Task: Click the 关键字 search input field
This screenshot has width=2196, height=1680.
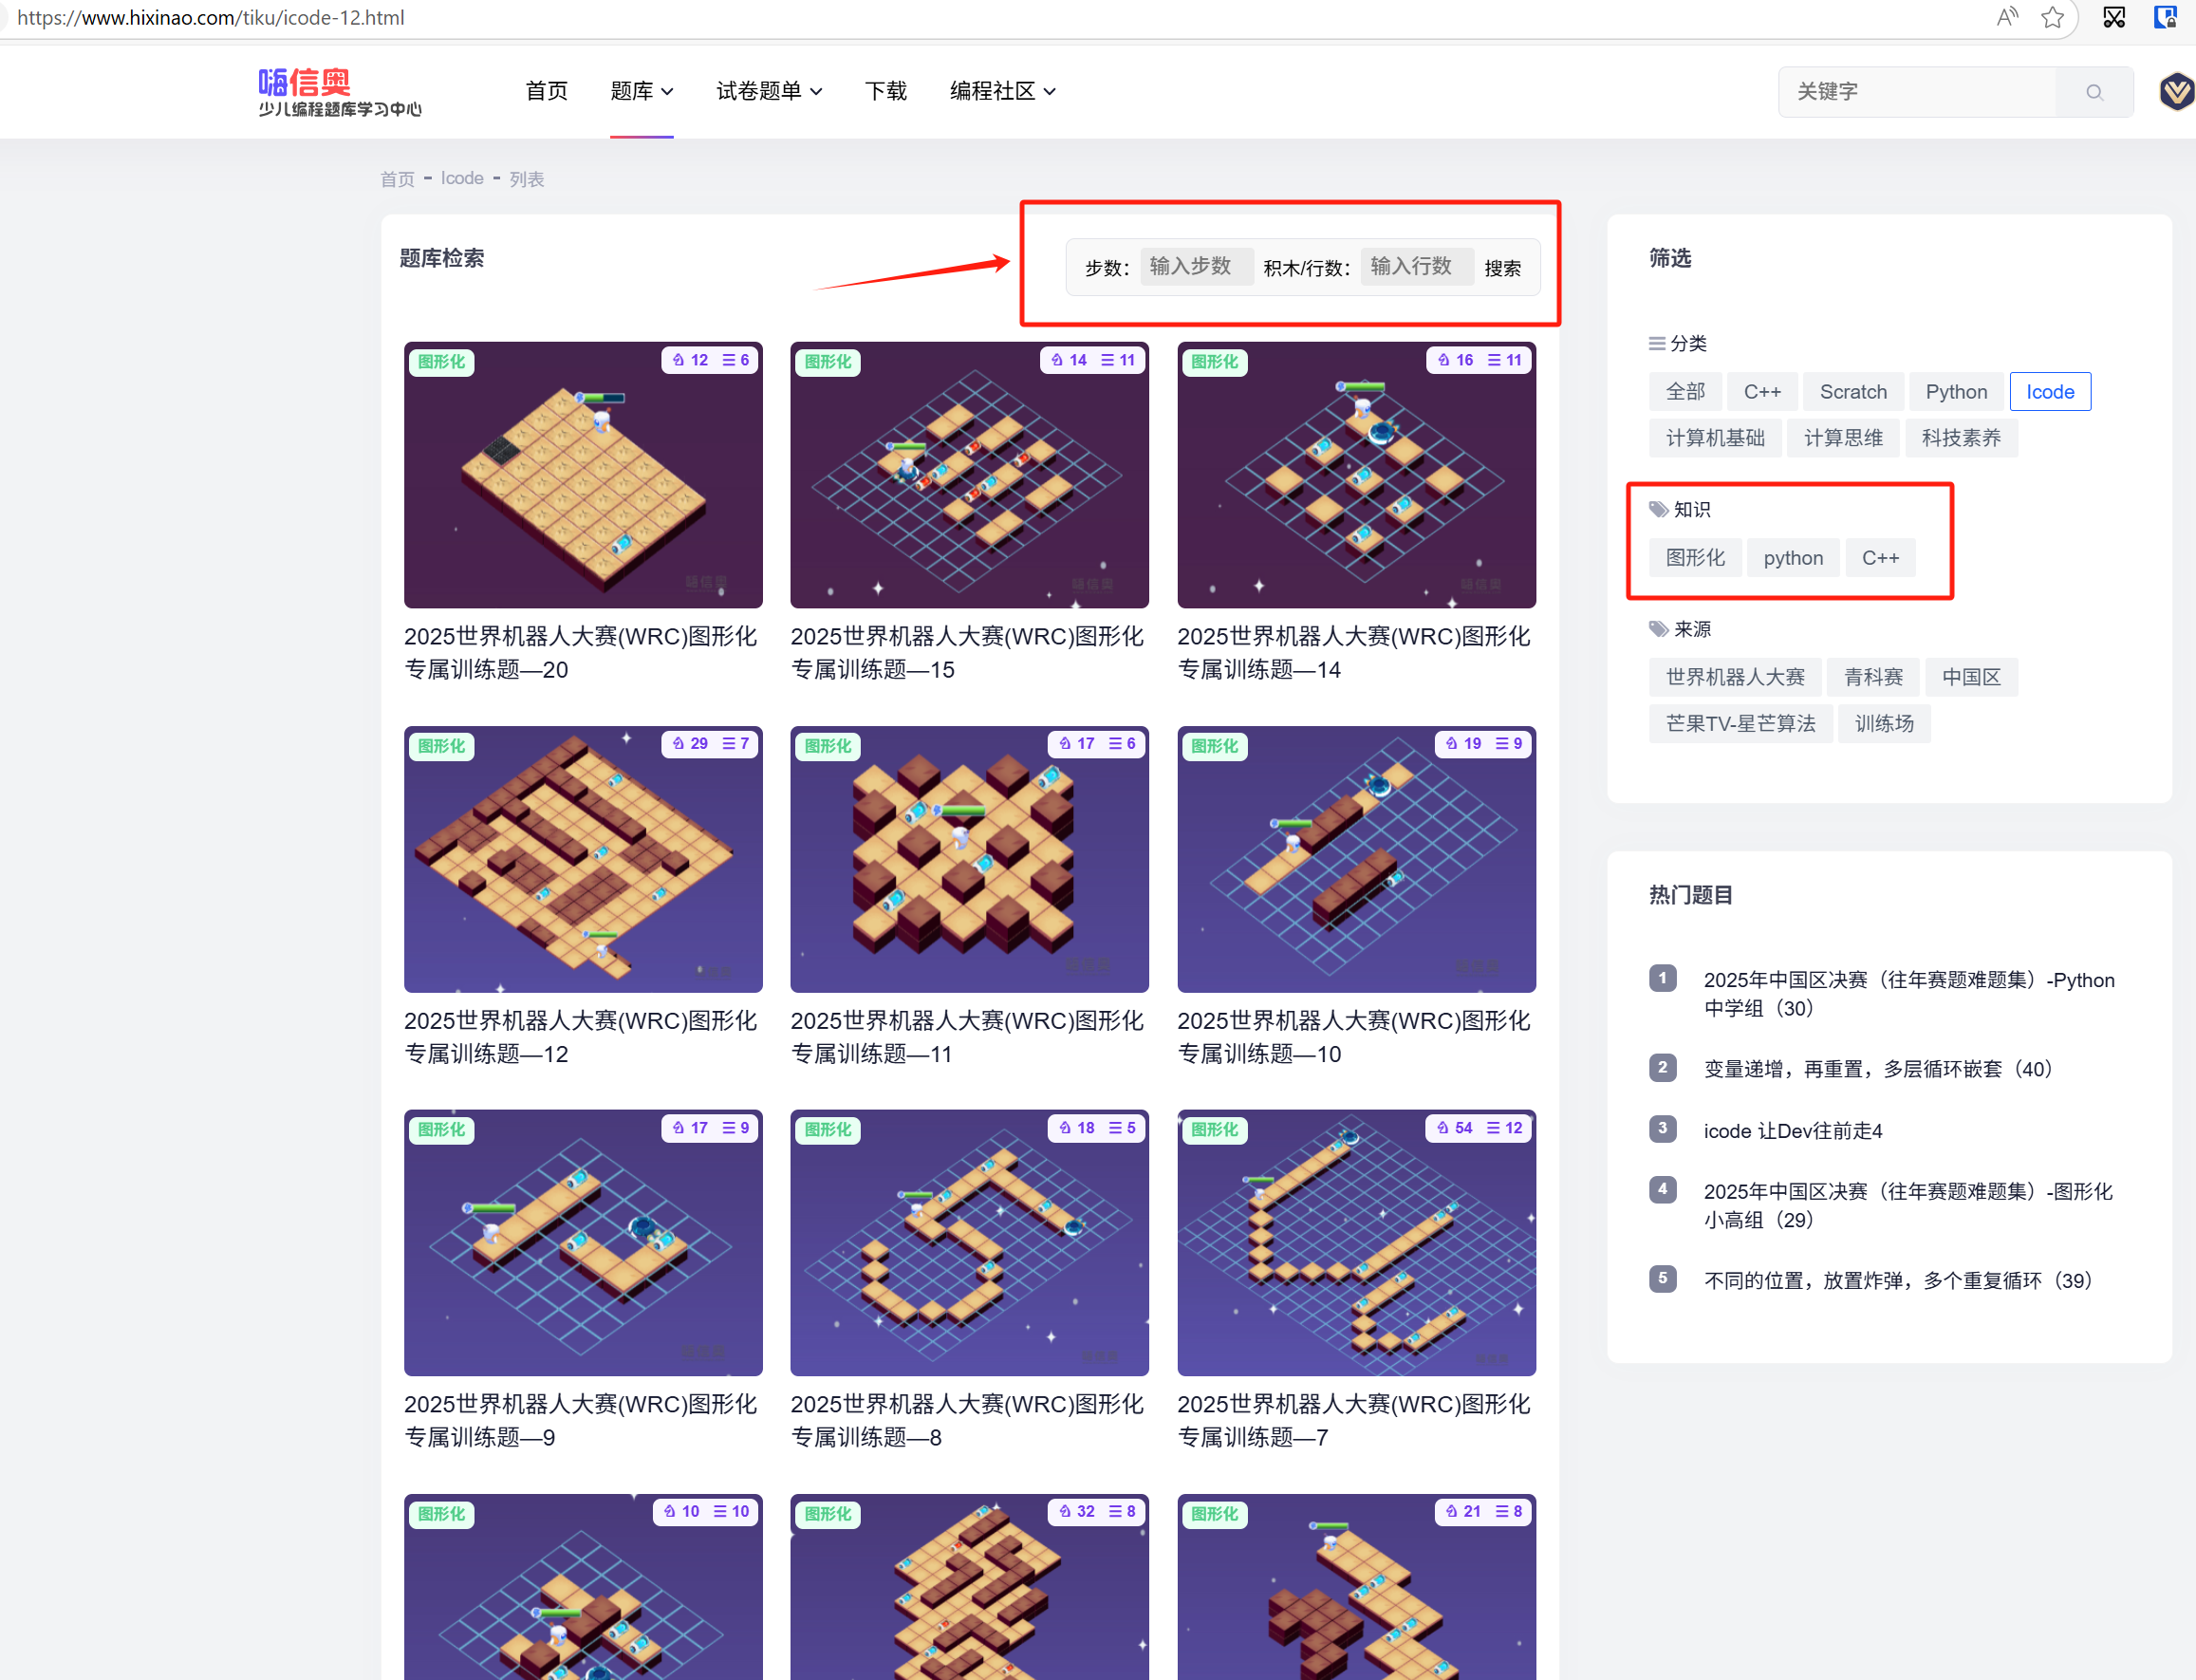Action: 1916,92
